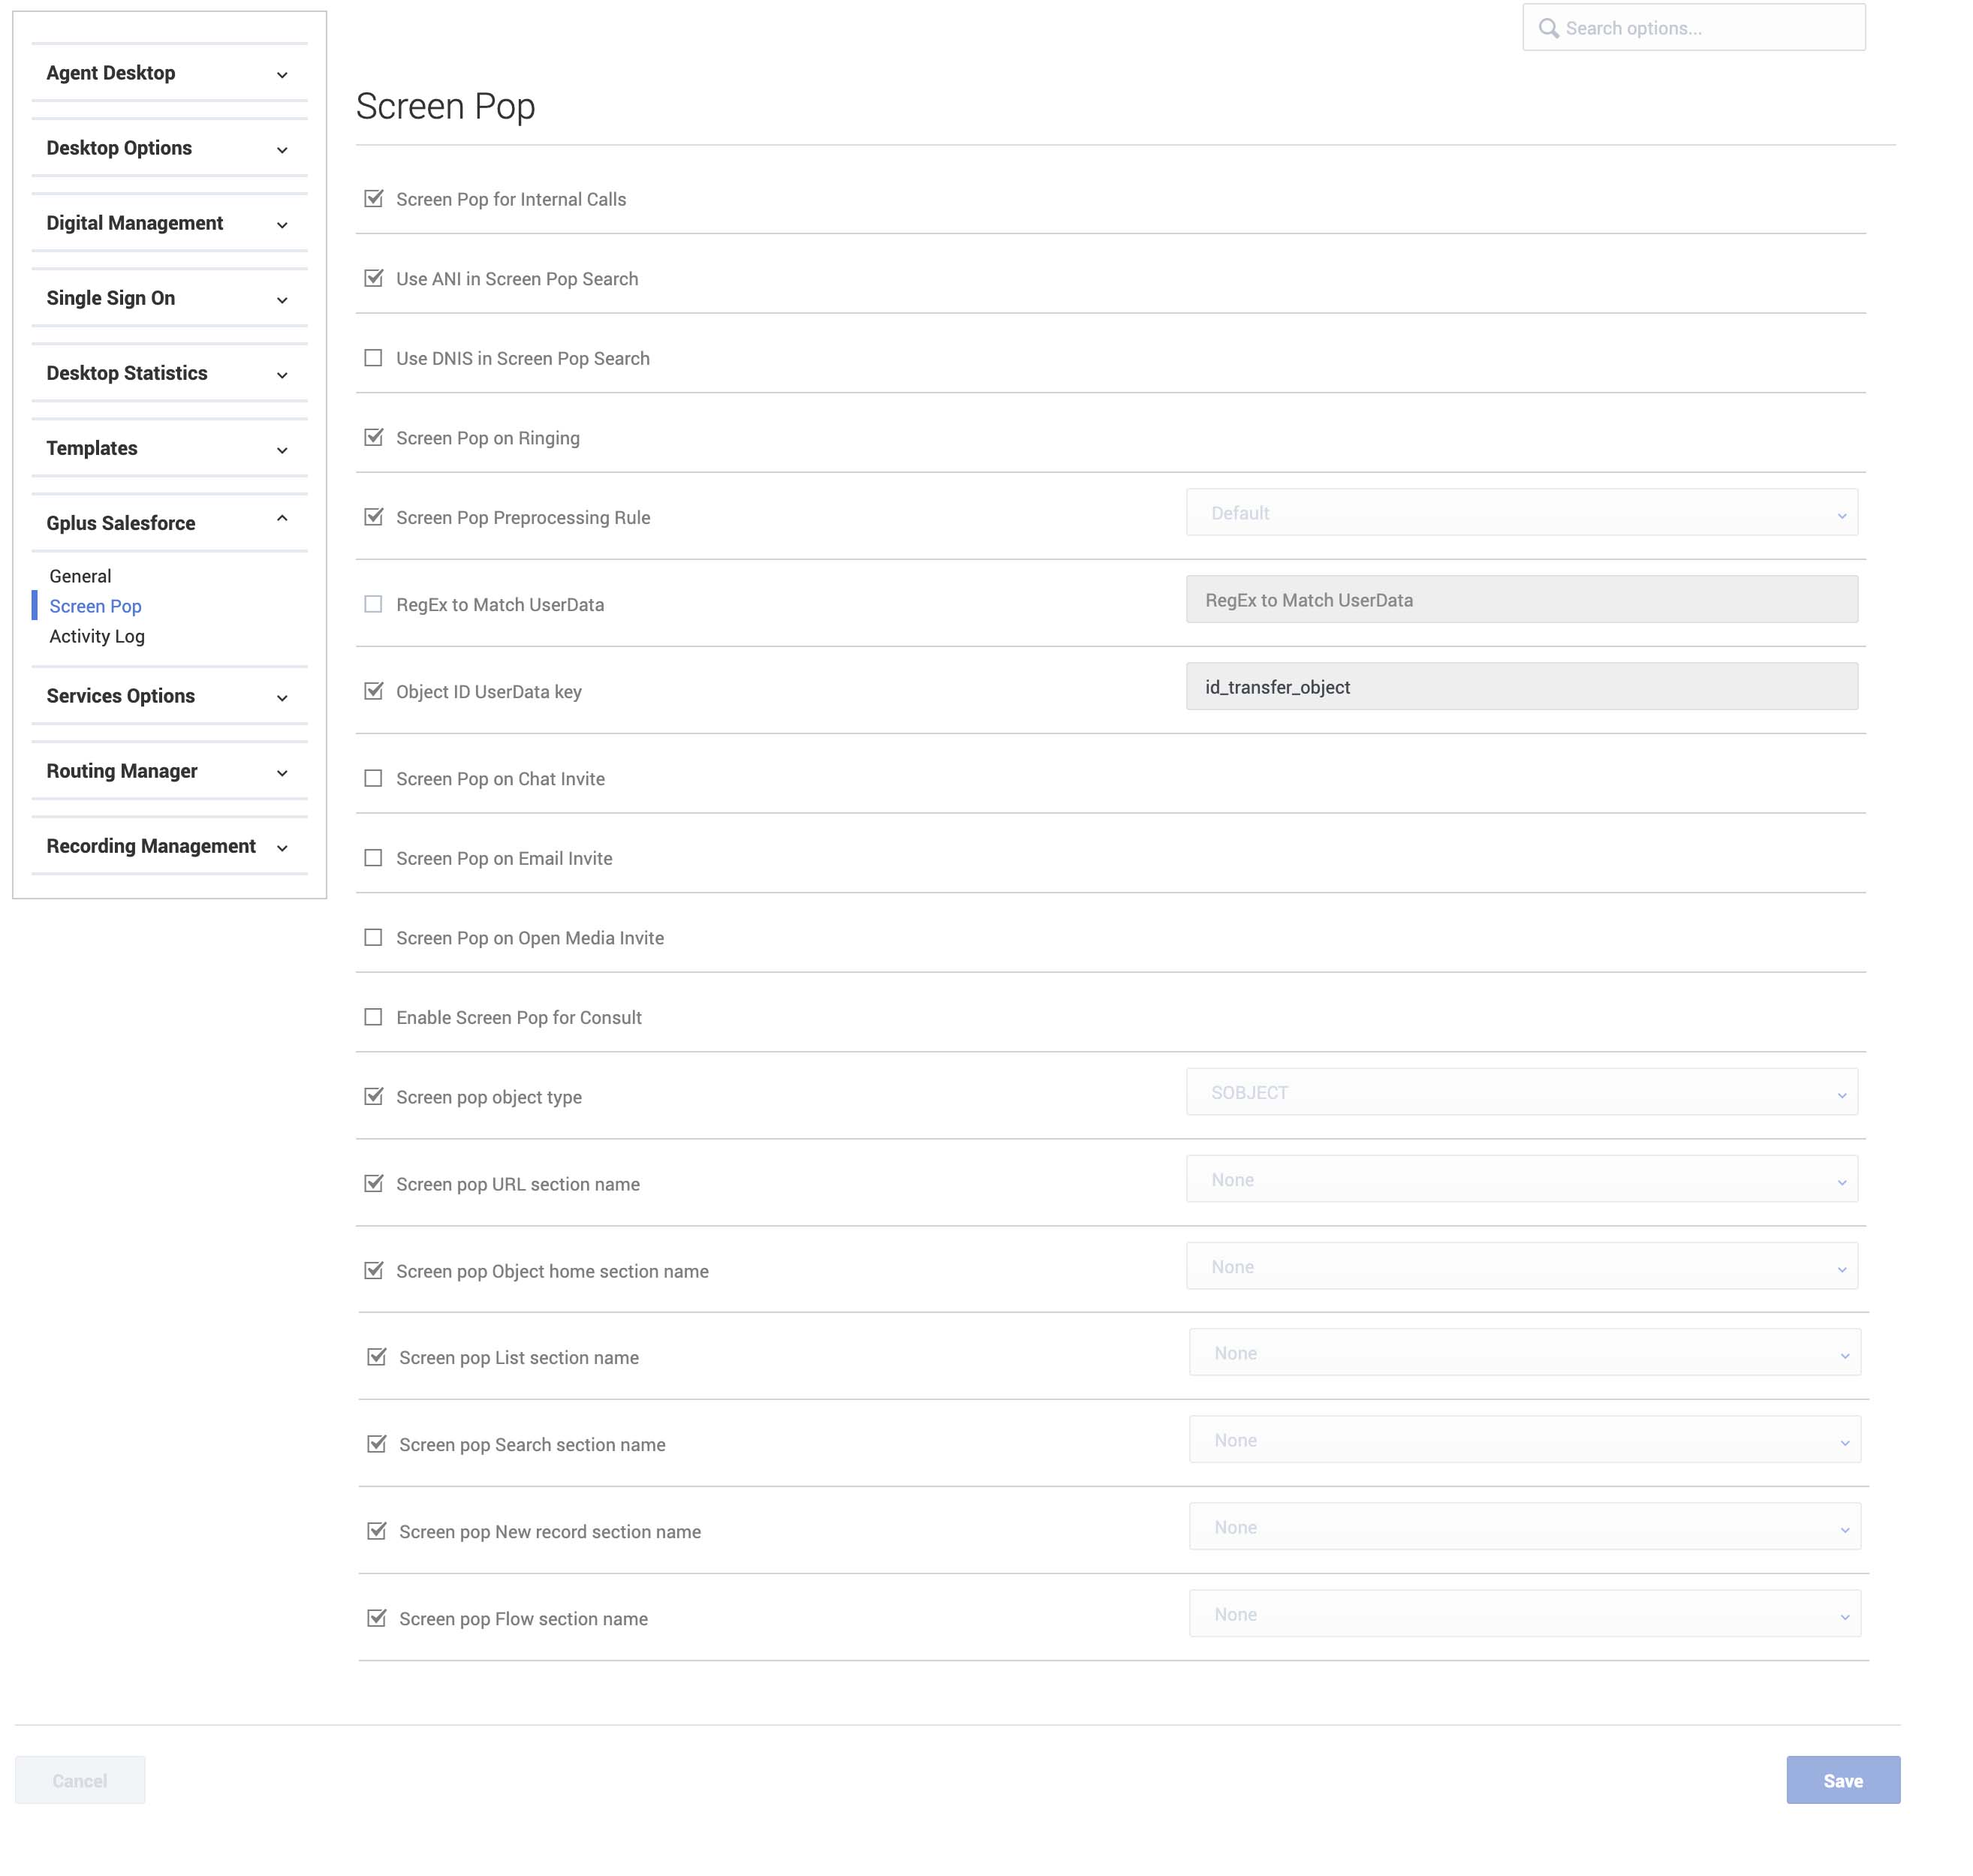Click the Cancel button
This screenshot has height=1876, width=1973.
pos(80,1780)
